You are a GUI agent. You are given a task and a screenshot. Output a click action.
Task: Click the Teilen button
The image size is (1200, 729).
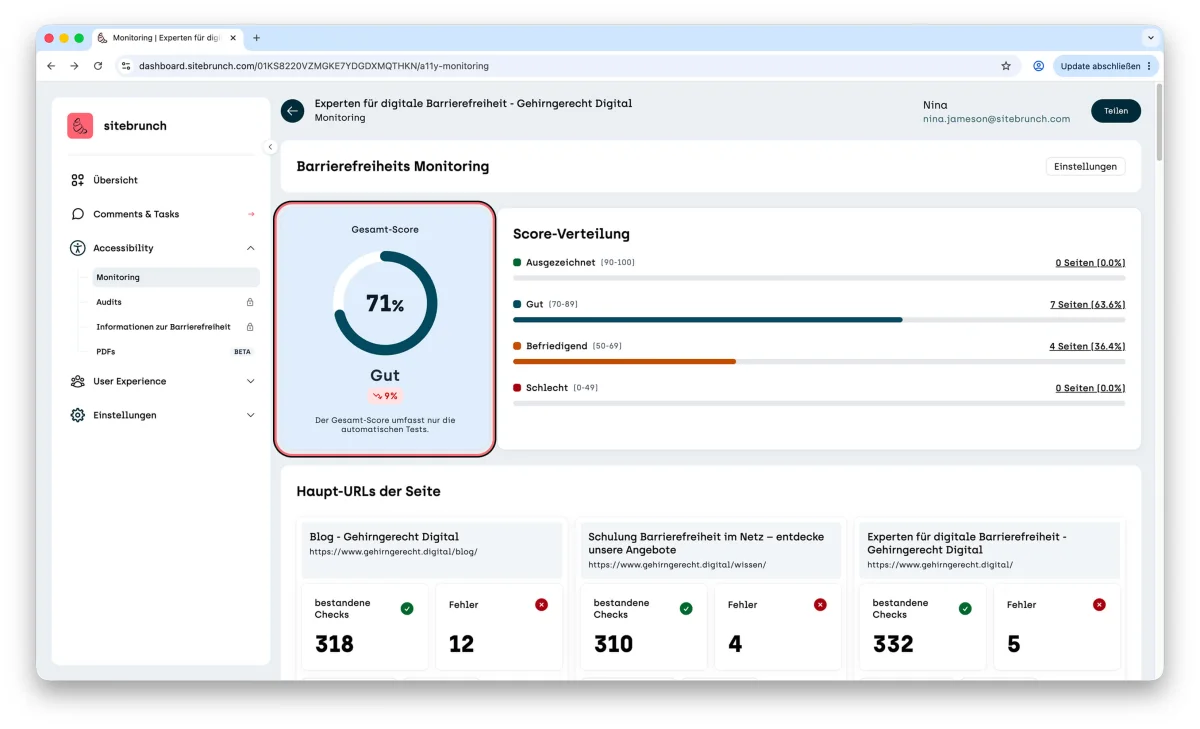pos(1115,111)
